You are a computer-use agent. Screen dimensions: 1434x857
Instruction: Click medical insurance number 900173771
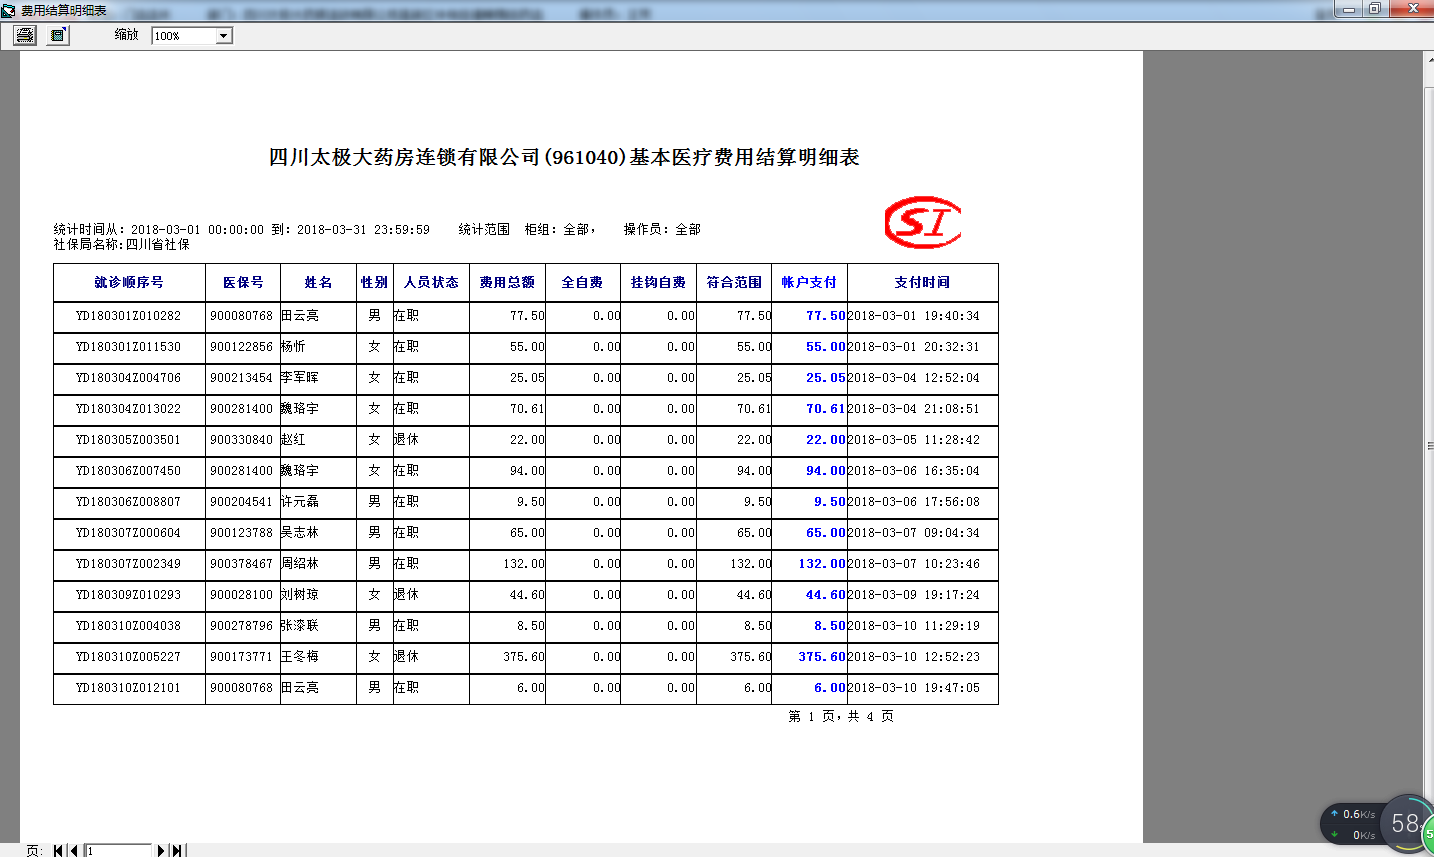241,657
